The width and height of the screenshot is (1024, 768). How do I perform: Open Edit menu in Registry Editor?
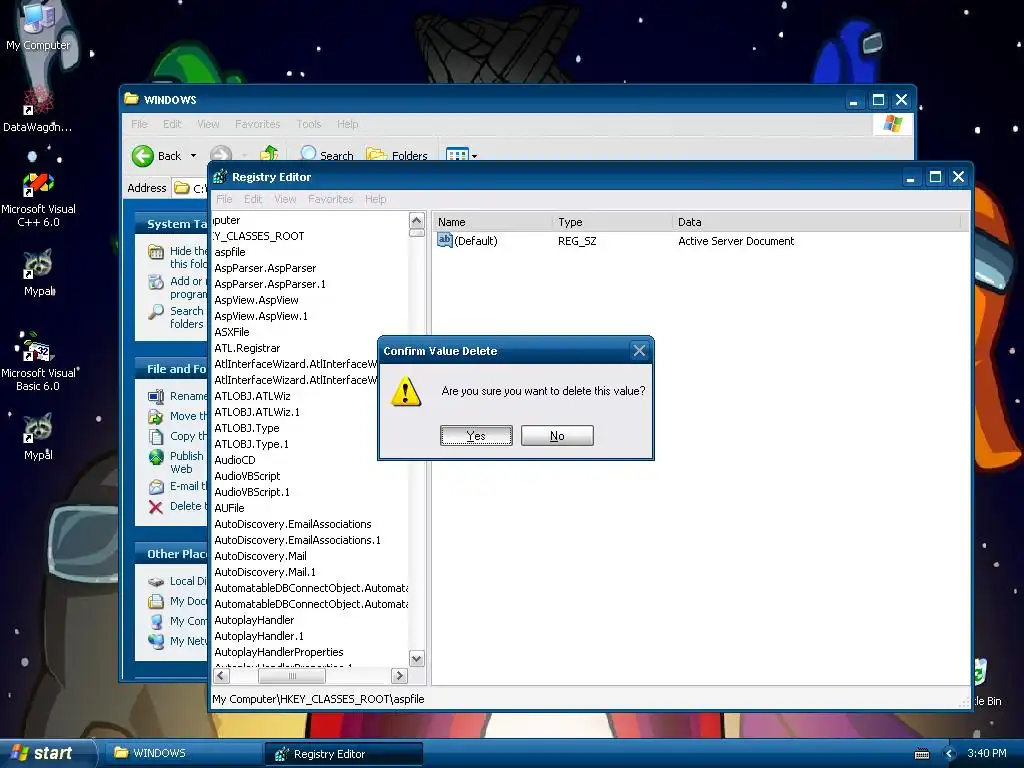tap(253, 199)
